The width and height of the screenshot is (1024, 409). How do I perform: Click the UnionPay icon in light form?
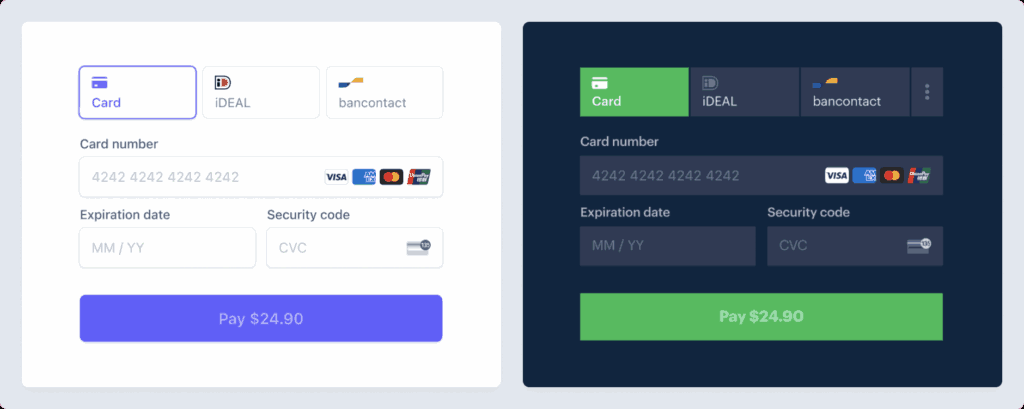pos(418,177)
